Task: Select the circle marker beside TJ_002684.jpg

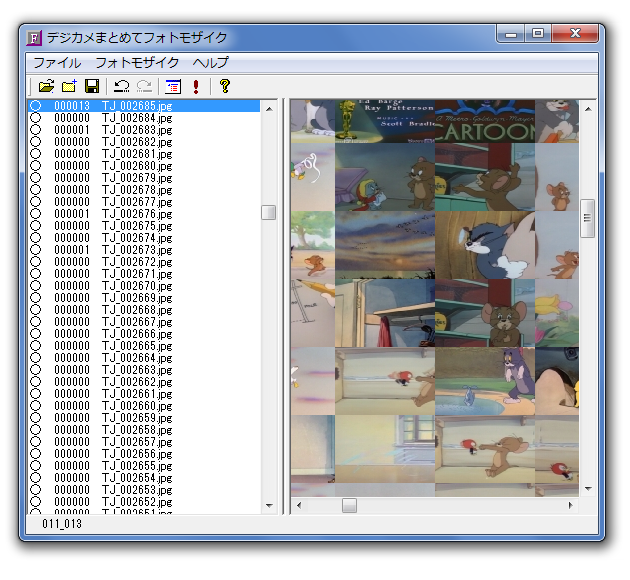Action: [x=35, y=118]
